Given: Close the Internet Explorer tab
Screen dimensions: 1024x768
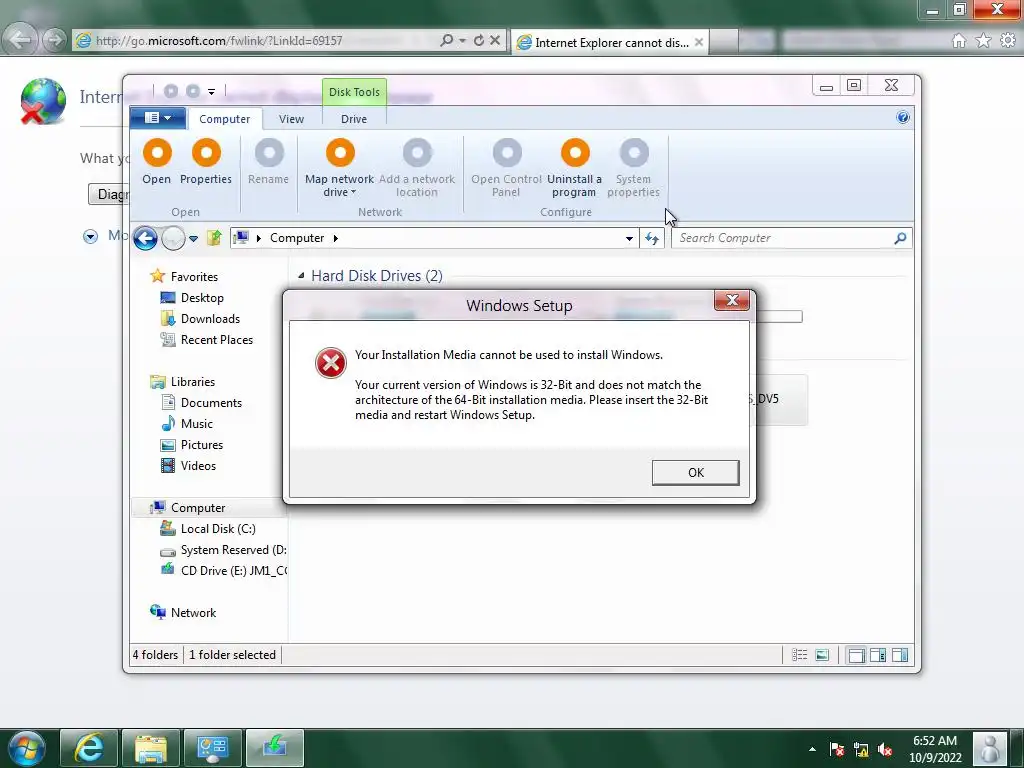Looking at the screenshot, I should (x=699, y=42).
